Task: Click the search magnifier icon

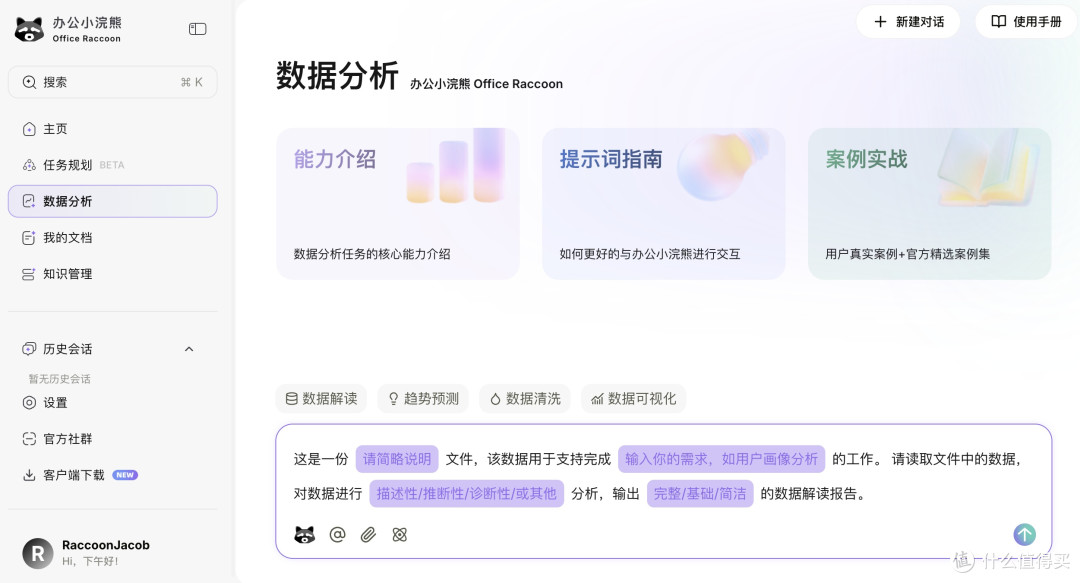Action: 29,82
